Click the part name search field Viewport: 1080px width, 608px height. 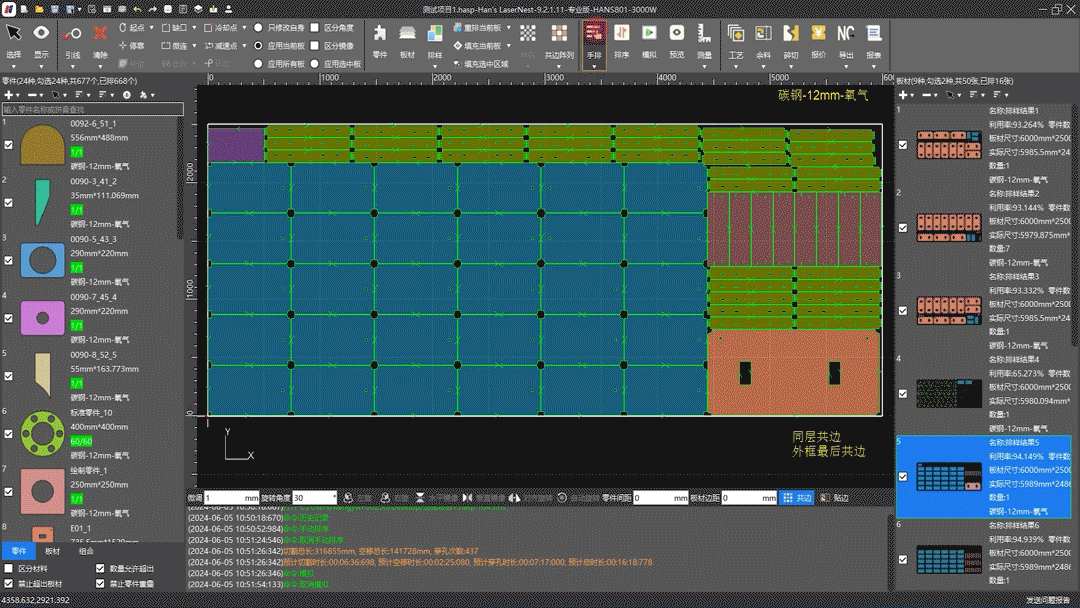93,109
